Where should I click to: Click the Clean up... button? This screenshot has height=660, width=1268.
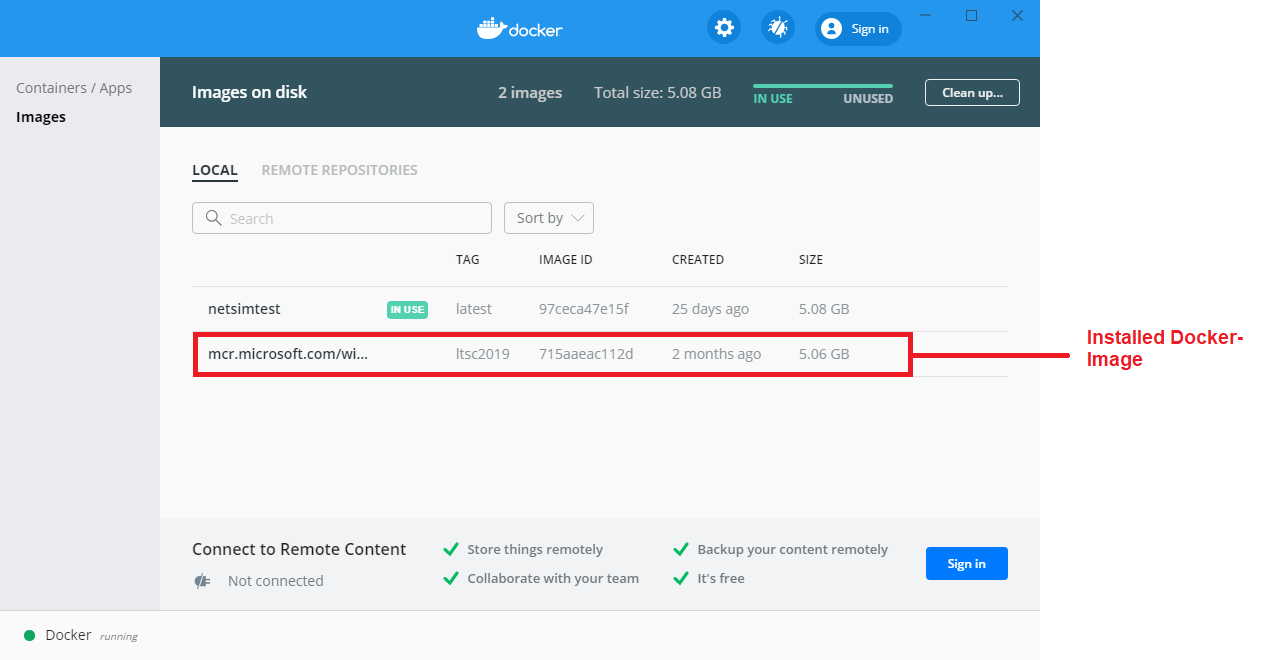tap(972, 93)
